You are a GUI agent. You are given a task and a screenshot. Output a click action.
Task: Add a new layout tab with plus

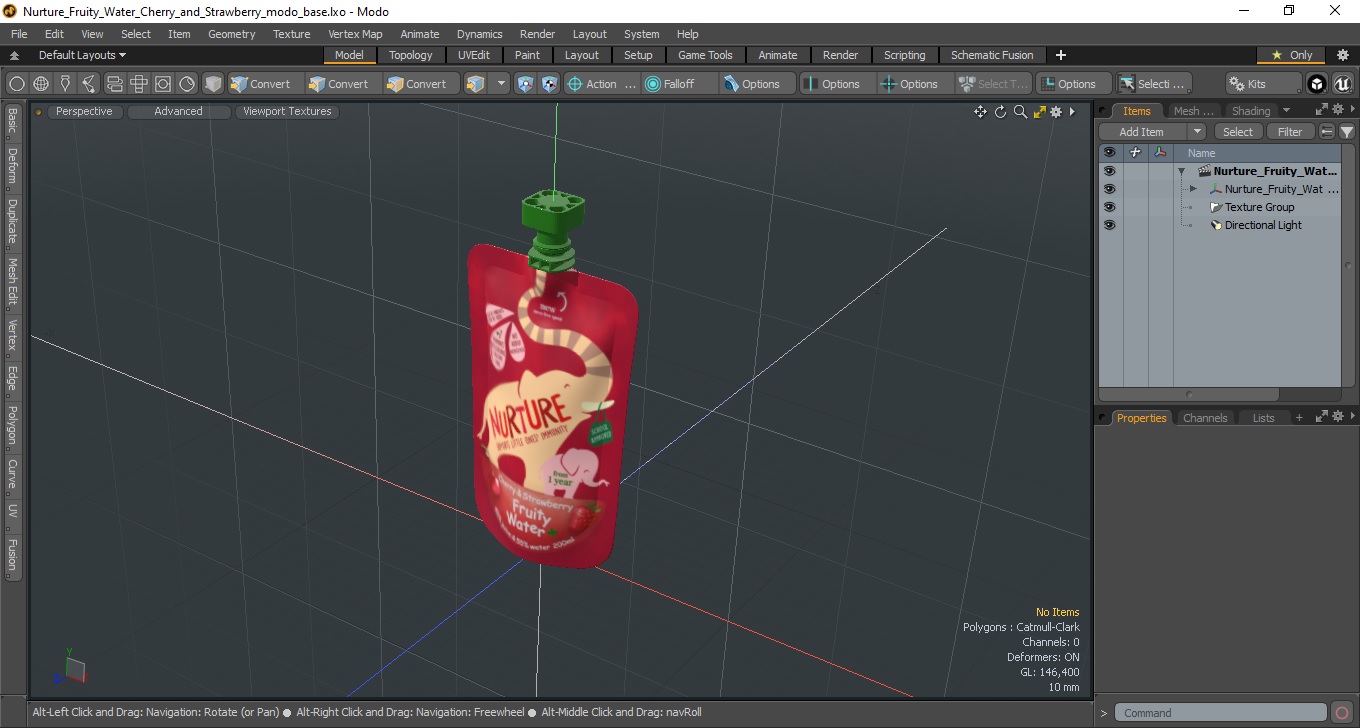coord(1061,55)
